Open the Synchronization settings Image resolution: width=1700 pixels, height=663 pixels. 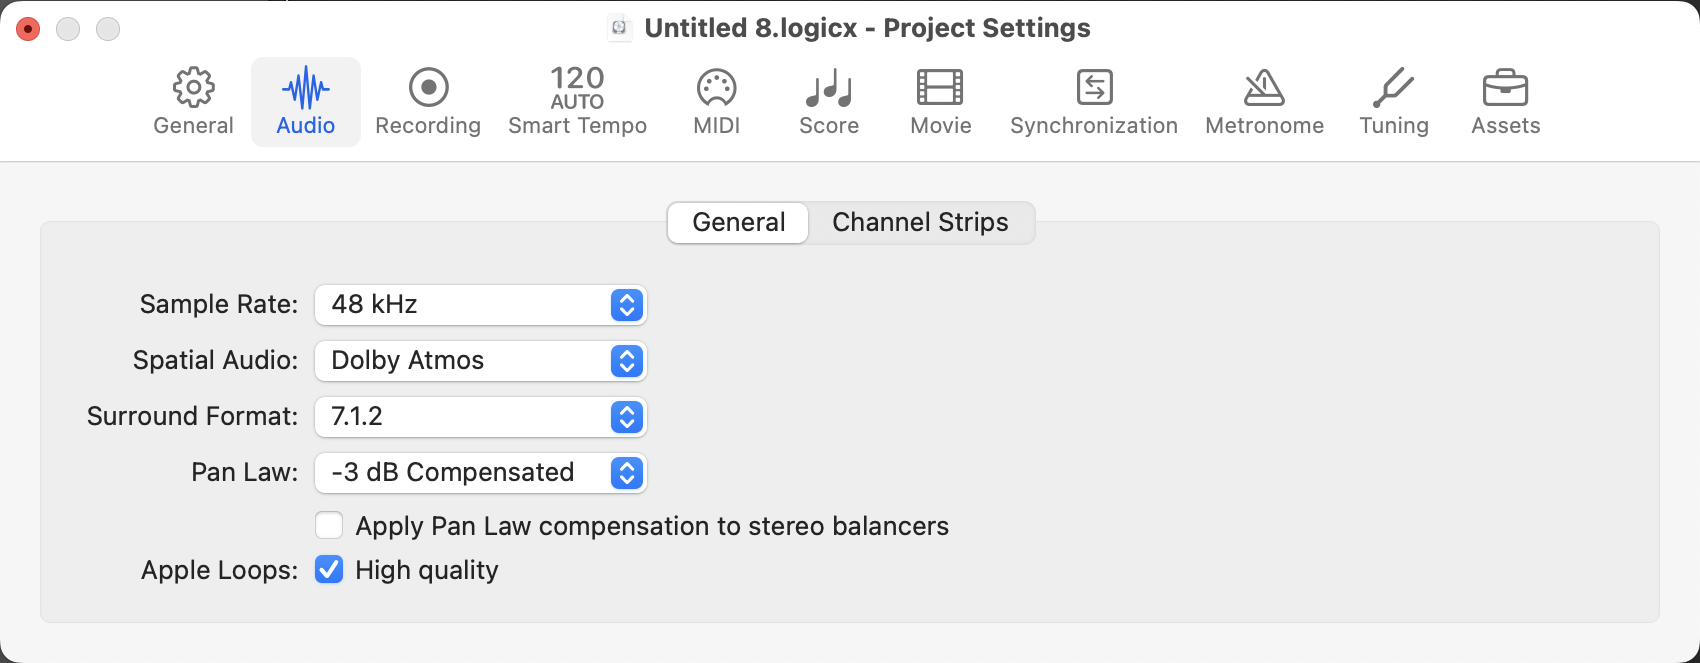pyautogui.click(x=1093, y=100)
